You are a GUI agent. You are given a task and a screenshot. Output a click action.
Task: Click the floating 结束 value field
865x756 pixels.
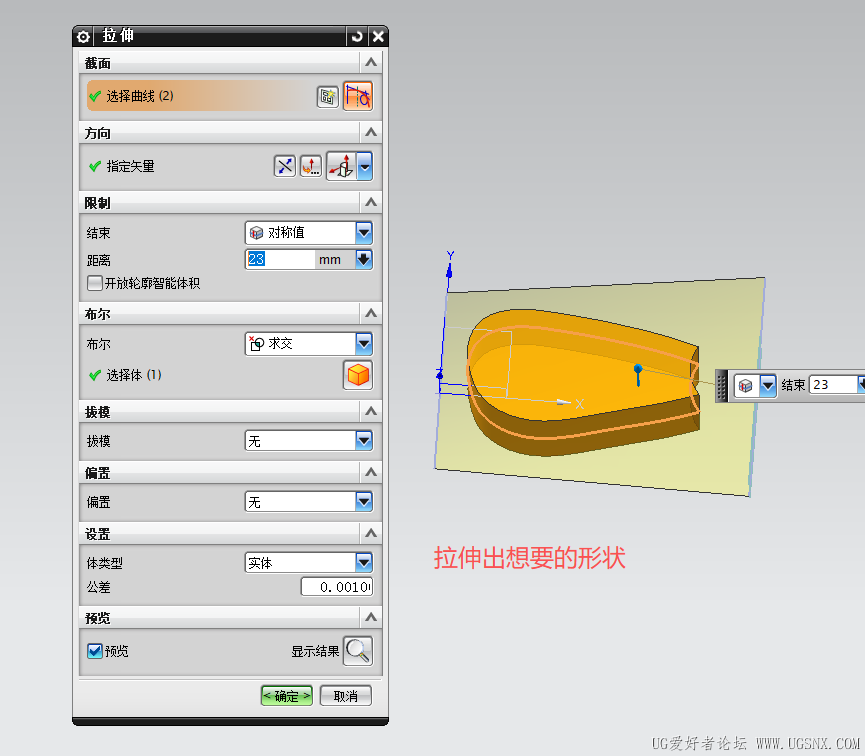(834, 385)
